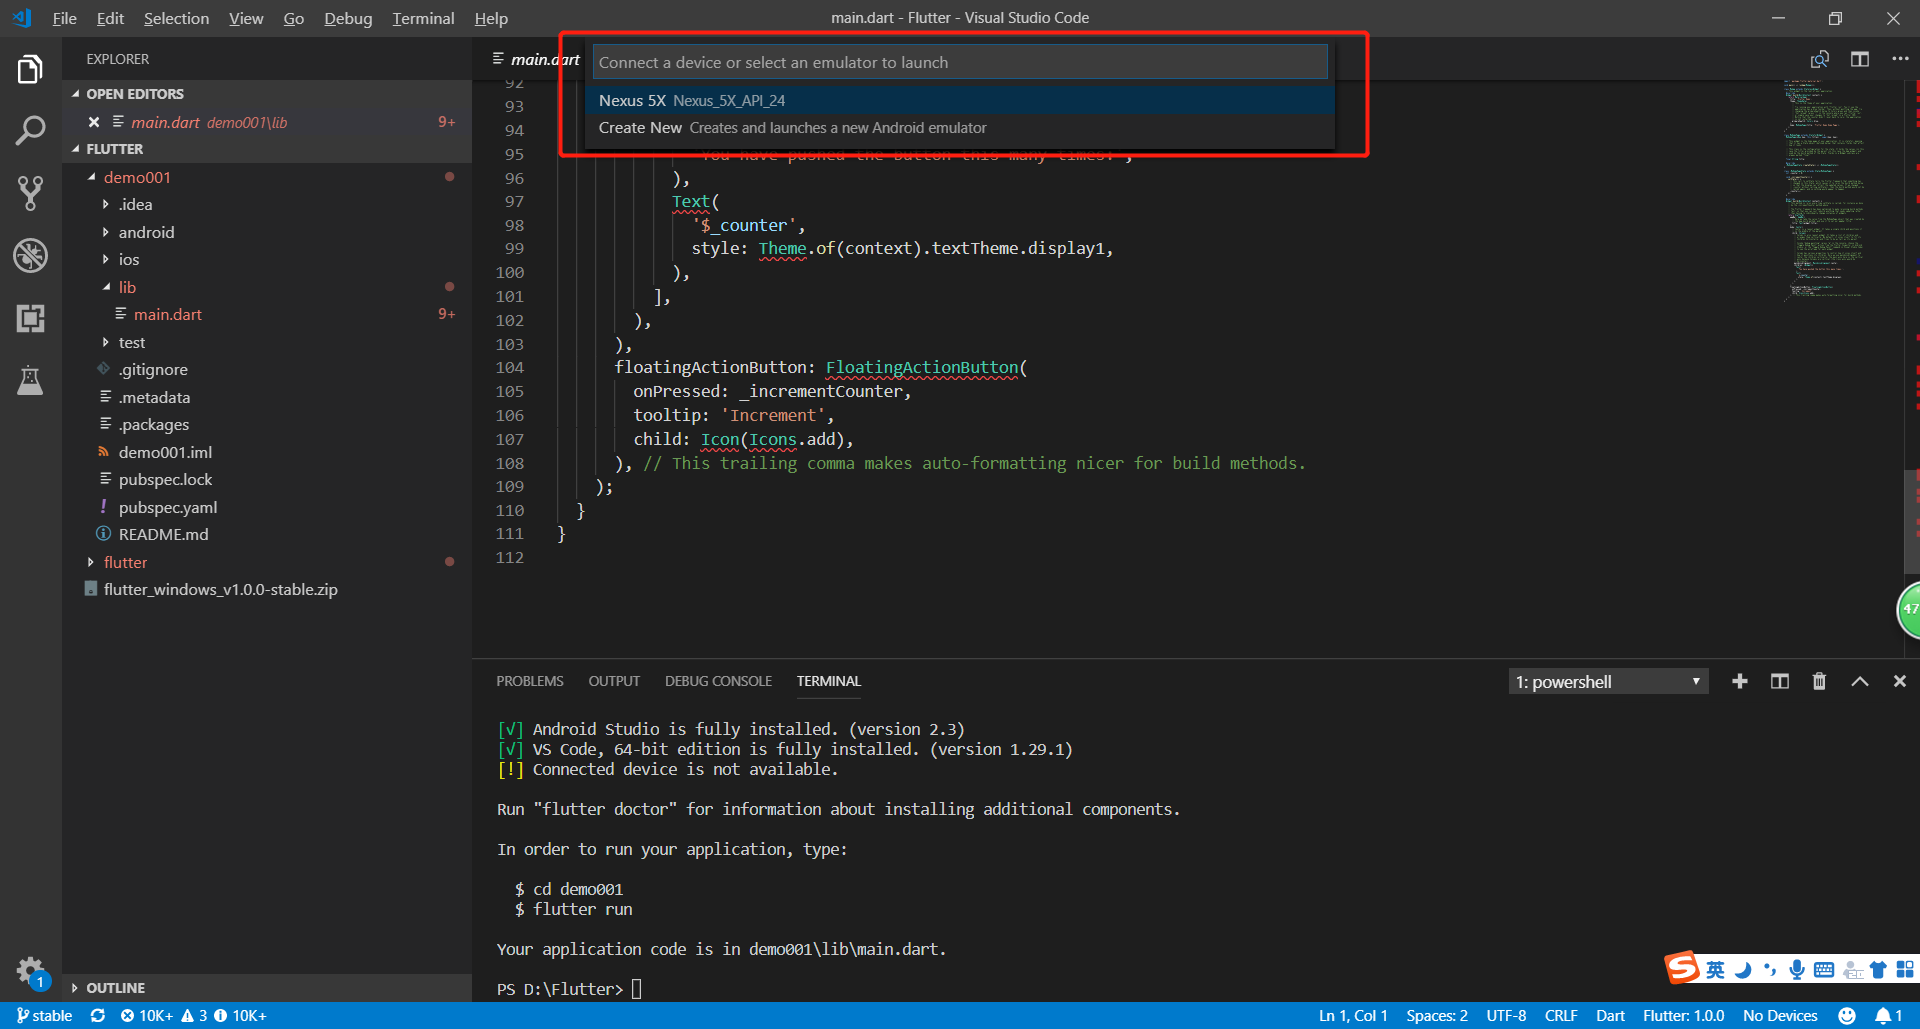Image resolution: width=1920 pixels, height=1029 pixels.
Task: Open the Source Control view icon
Action: tap(30, 193)
